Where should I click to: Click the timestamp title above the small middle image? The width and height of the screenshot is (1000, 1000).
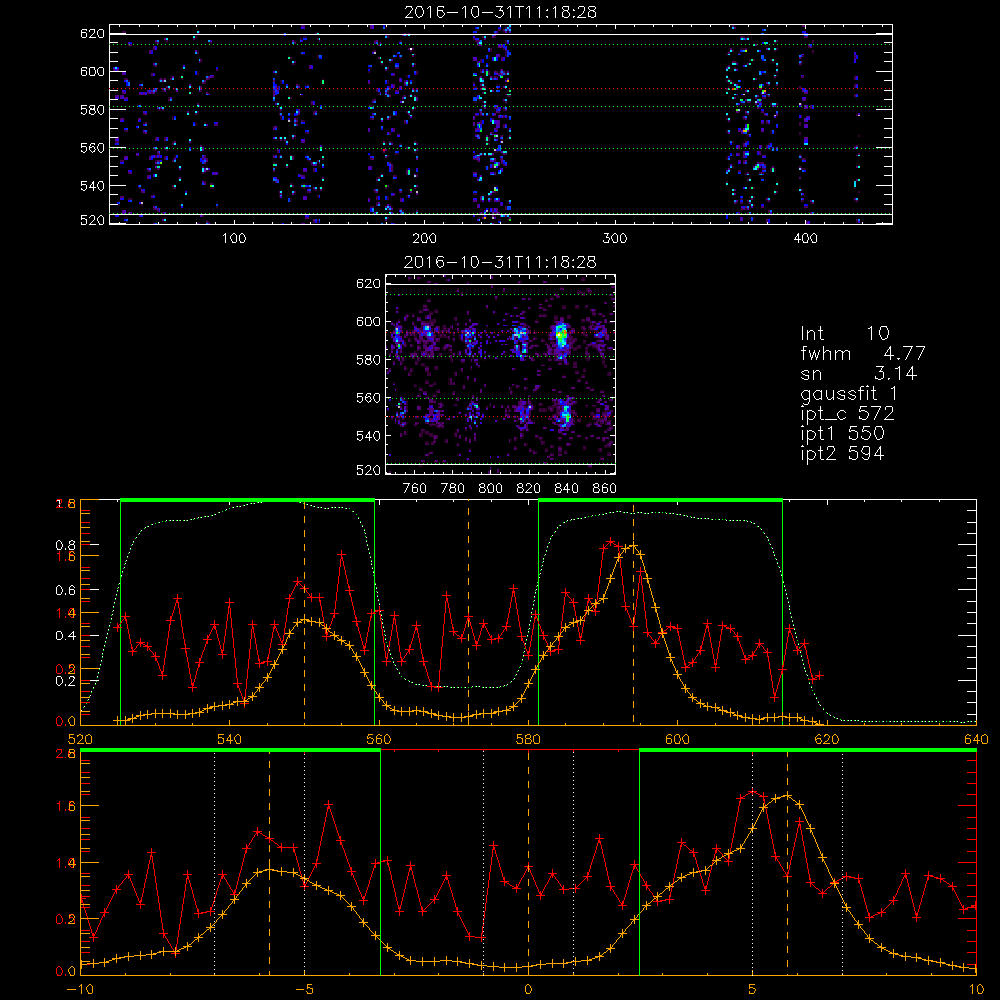click(x=501, y=262)
